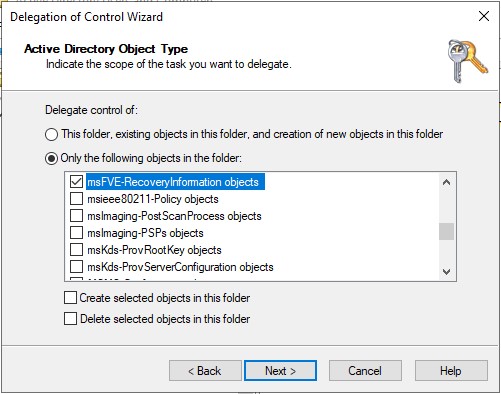Uncheck msFVE-RecoveryInformation objects checkbox

[76, 182]
